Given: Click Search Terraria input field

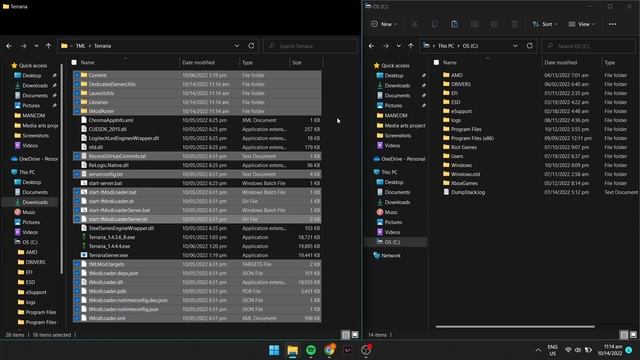Looking at the screenshot, I should (311, 46).
